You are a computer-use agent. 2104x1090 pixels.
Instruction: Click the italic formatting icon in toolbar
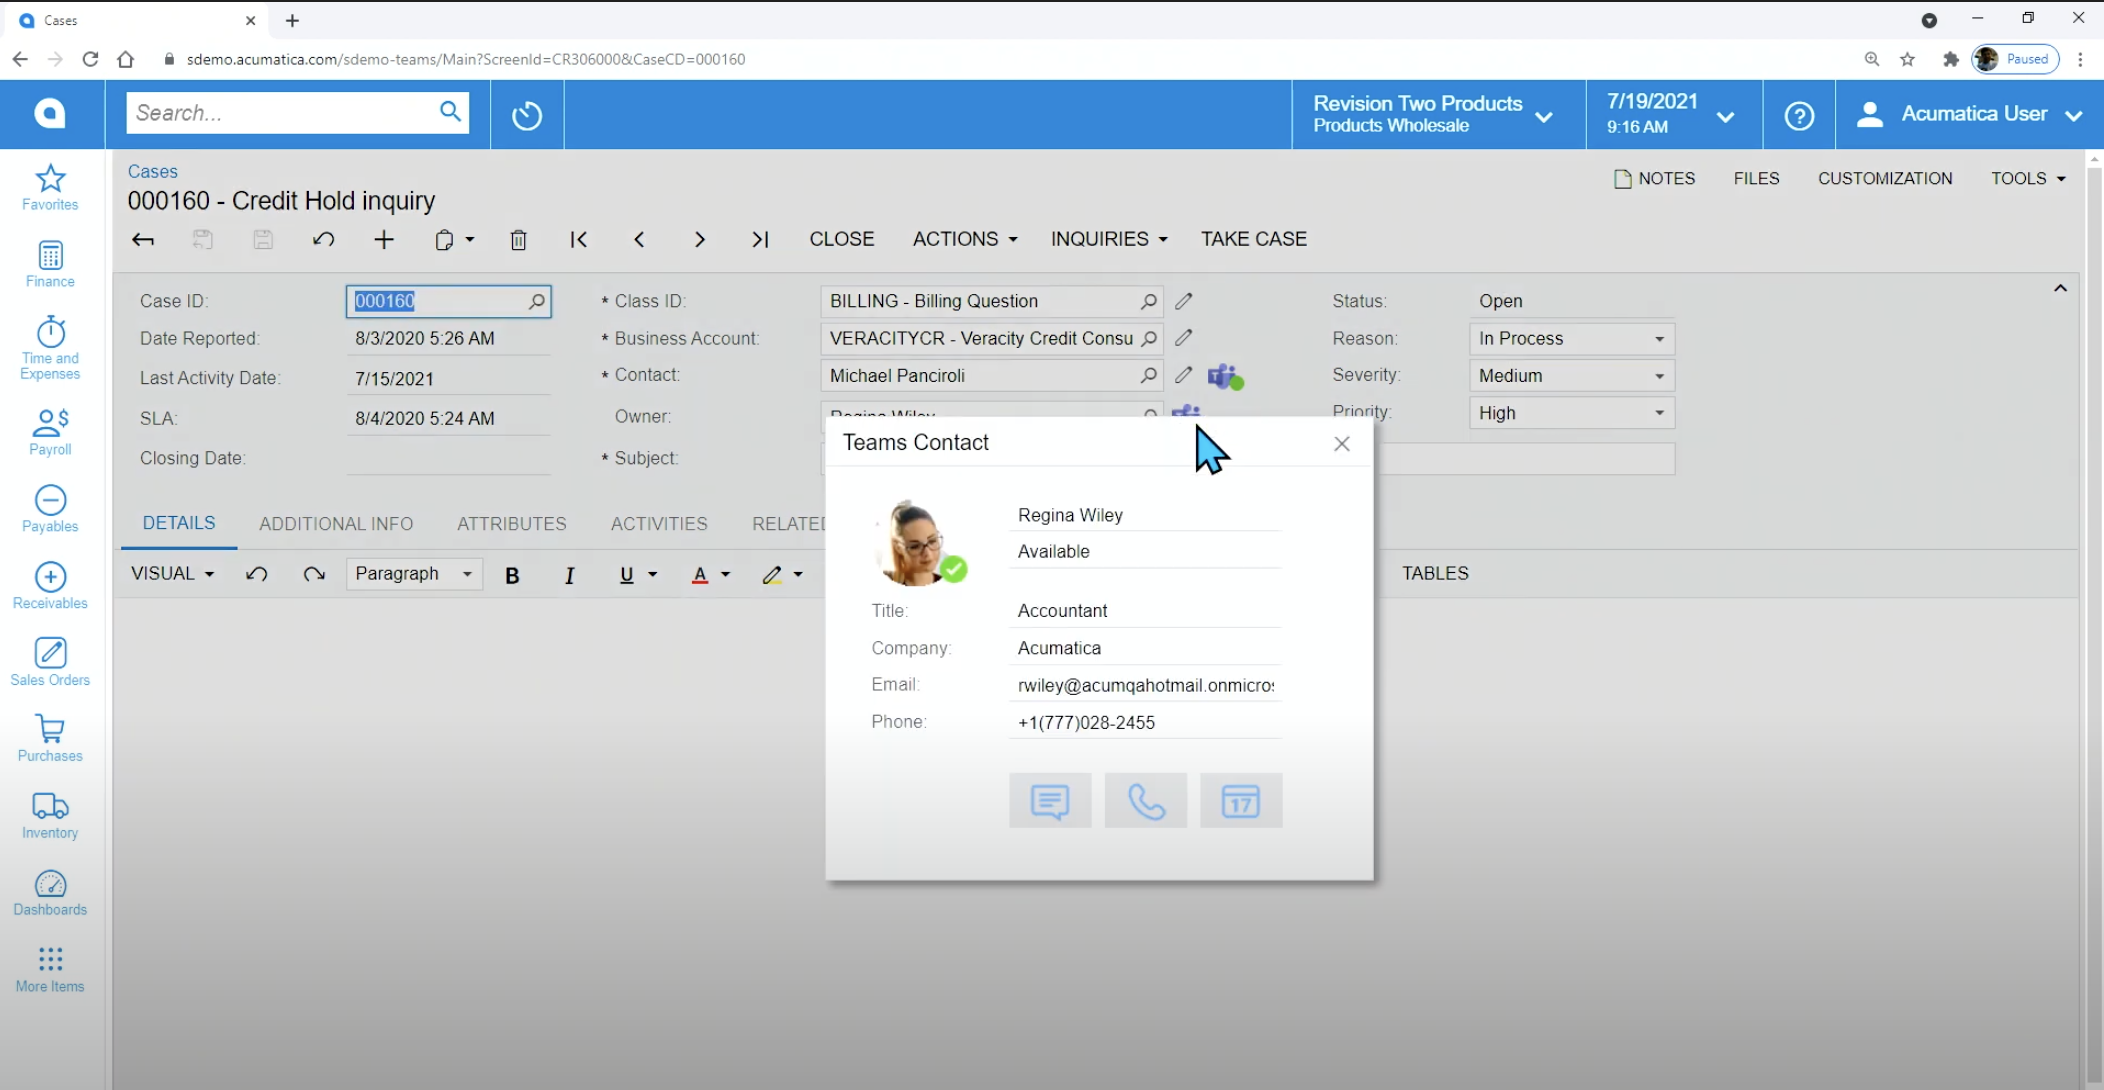click(570, 573)
